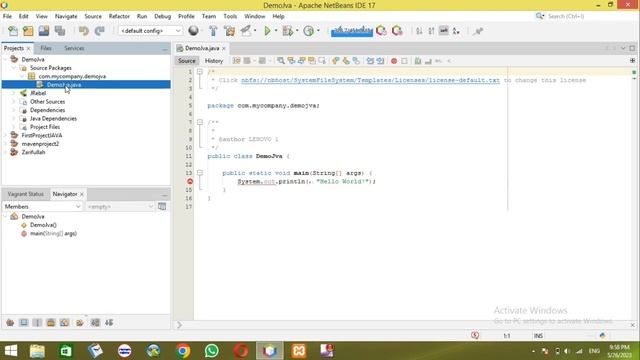Close the DemoJva.java editor tab
Screen dimensions: 640x360
tap(224, 48)
